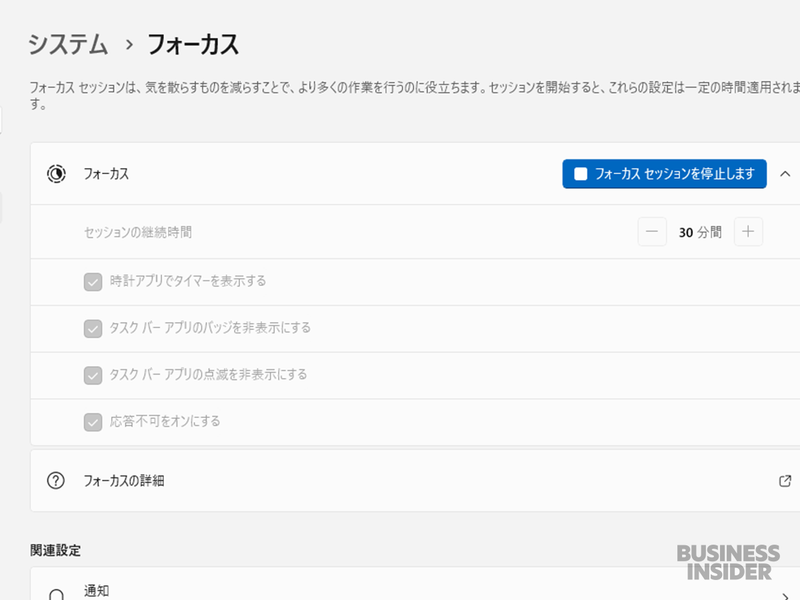Viewport: 800px width, 600px height.
Task: Collapse the フォーカス section chevron
Action: [x=785, y=174]
